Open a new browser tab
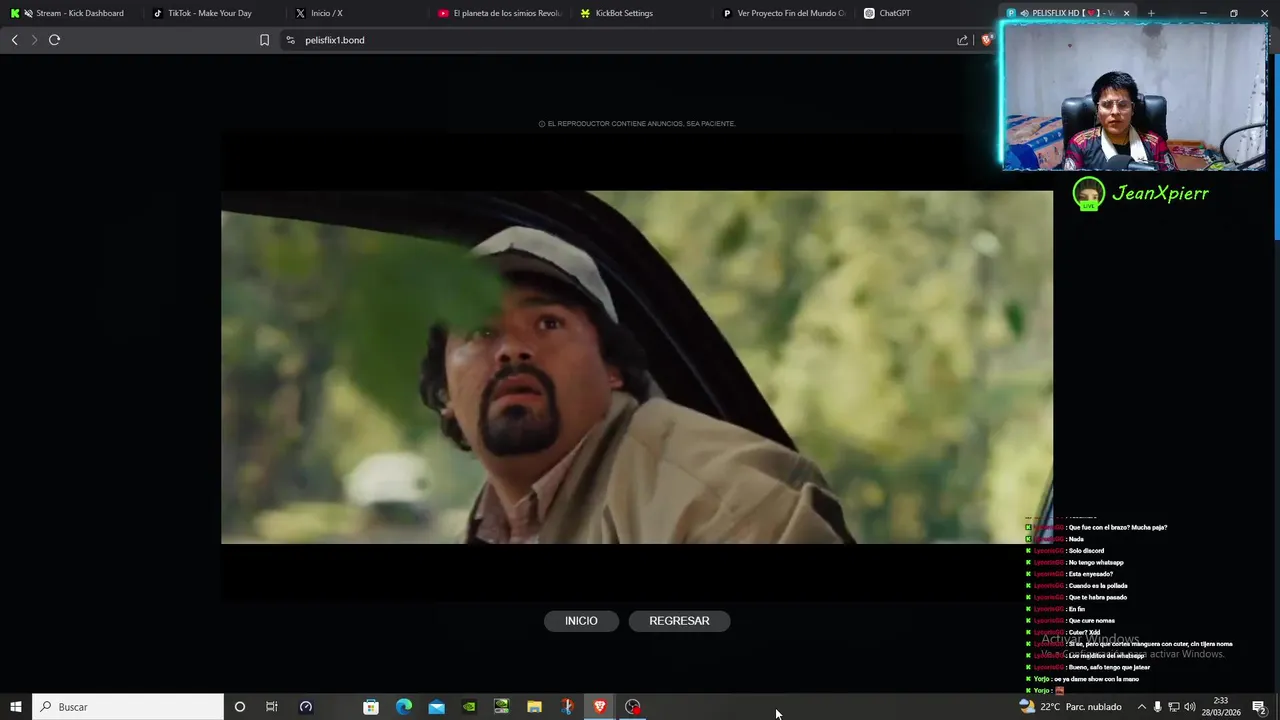 tap(1151, 13)
